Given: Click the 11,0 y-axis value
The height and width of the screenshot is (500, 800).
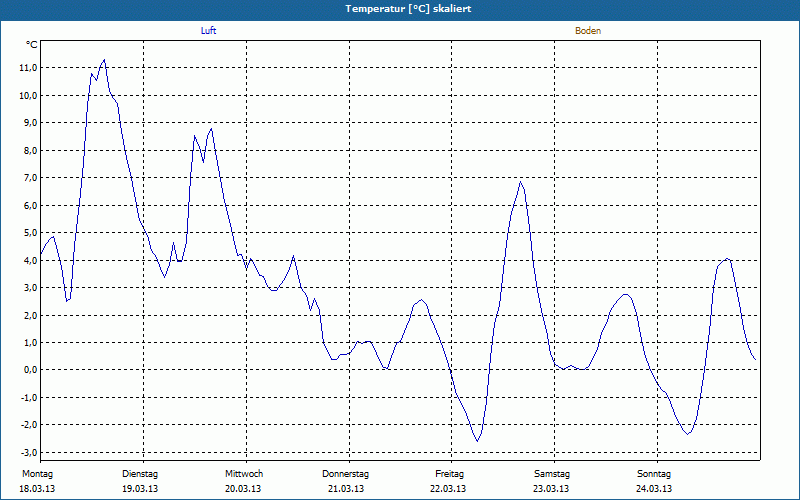Looking at the screenshot, I should 28,68.
